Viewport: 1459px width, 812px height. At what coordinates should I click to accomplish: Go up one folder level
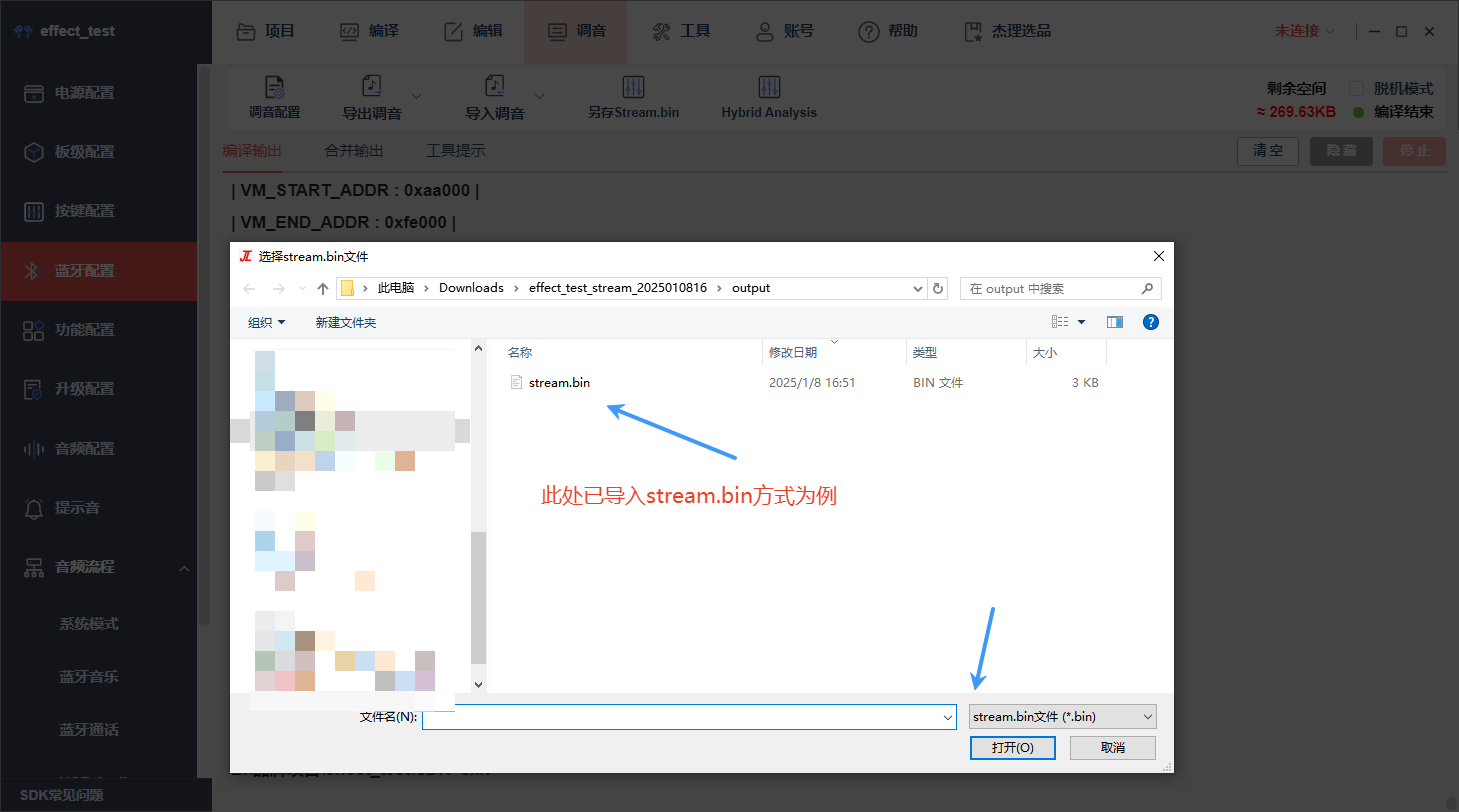point(323,288)
